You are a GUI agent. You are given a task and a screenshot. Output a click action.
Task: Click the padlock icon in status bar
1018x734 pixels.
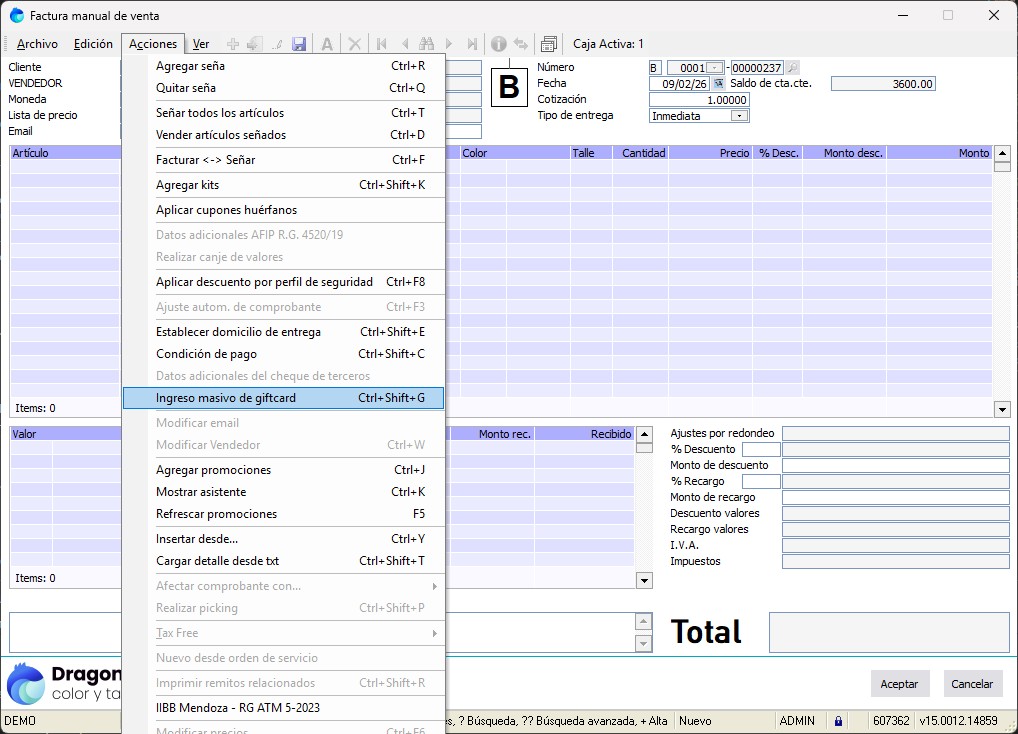click(x=838, y=721)
